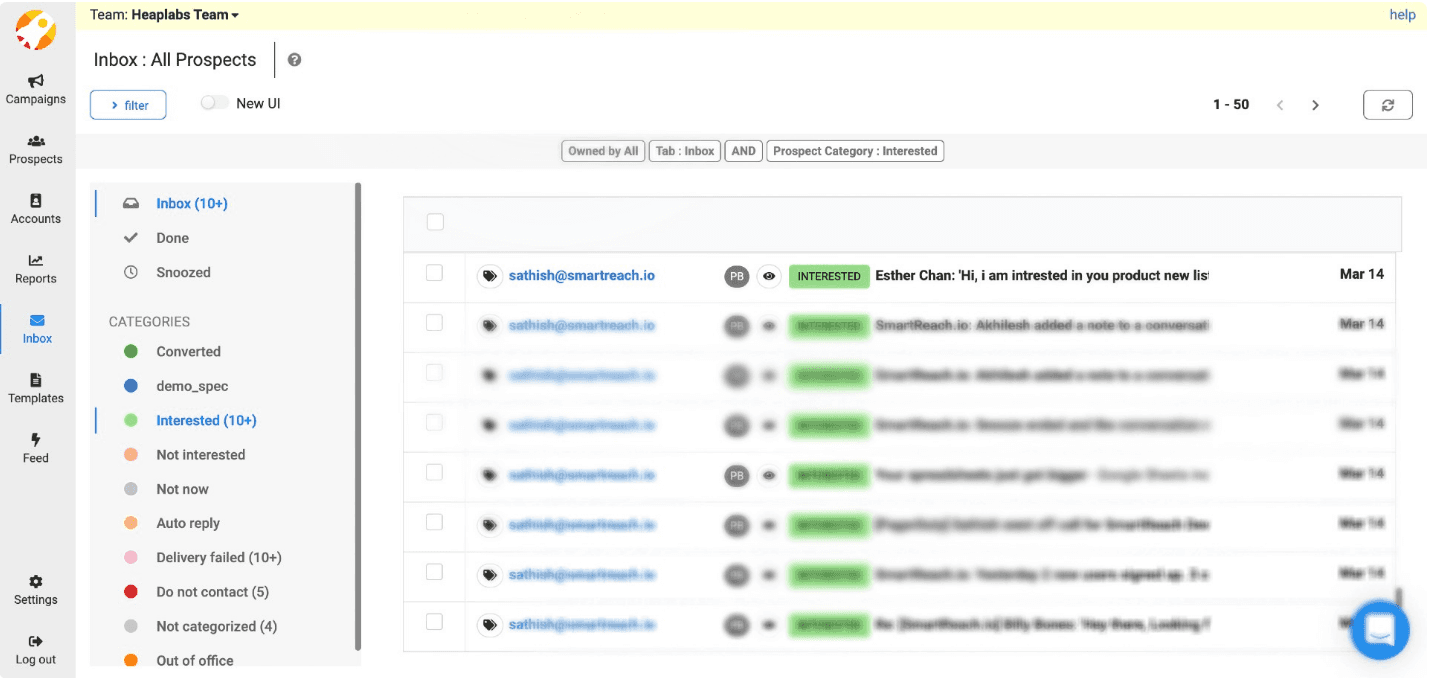Open the tag icon on Esther Chan's email
This screenshot has height=678, width=1429.
pos(490,276)
